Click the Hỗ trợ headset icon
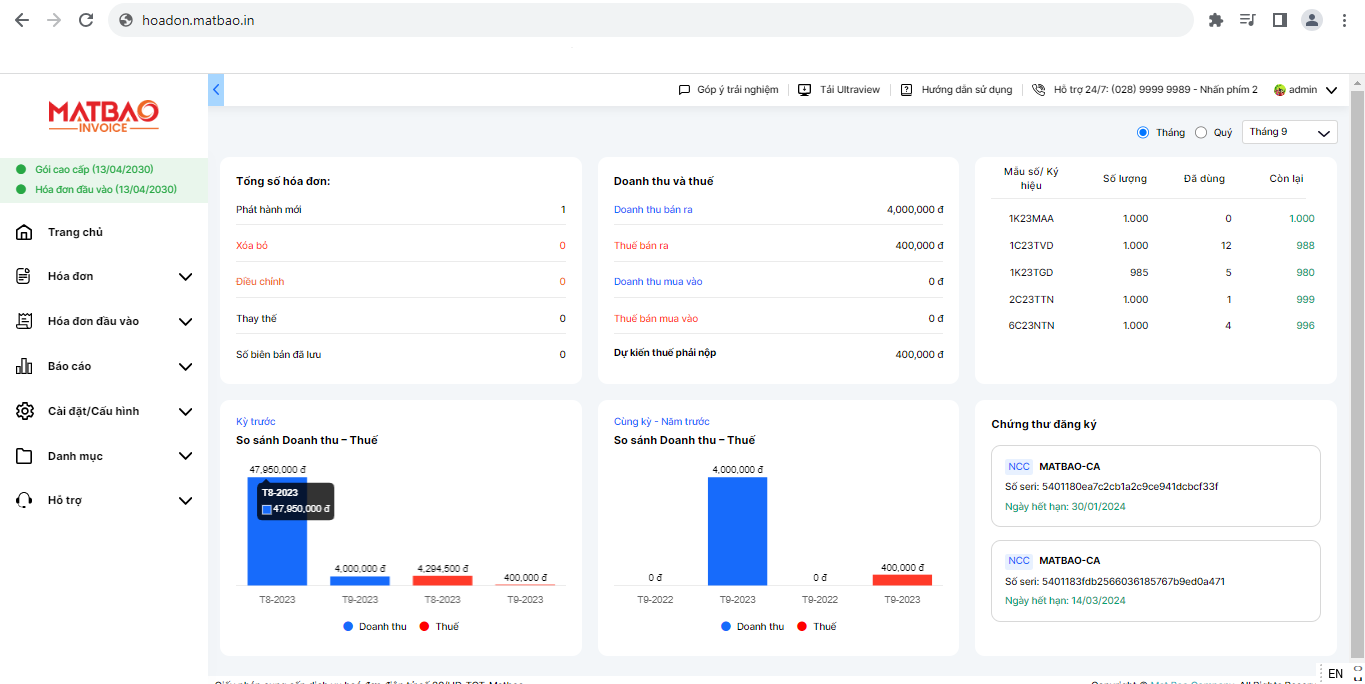 (24, 500)
